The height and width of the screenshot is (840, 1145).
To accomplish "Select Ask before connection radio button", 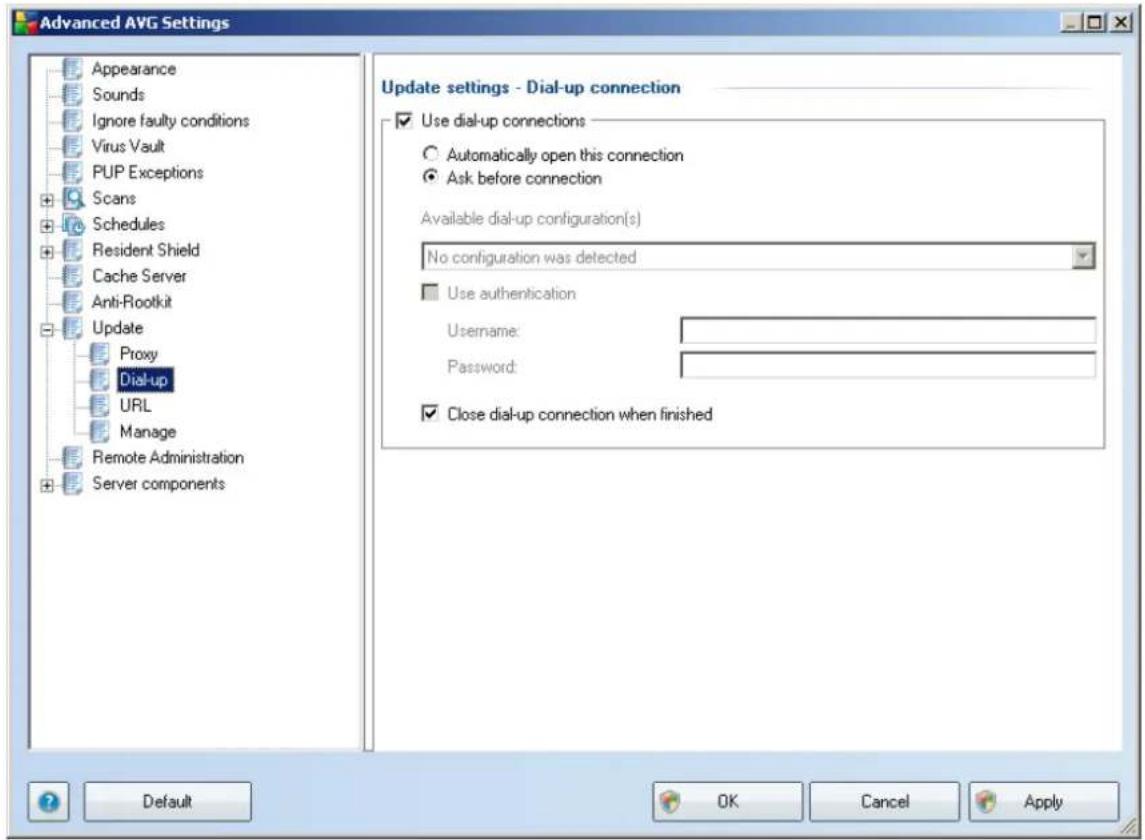I will pyautogui.click(x=431, y=177).
